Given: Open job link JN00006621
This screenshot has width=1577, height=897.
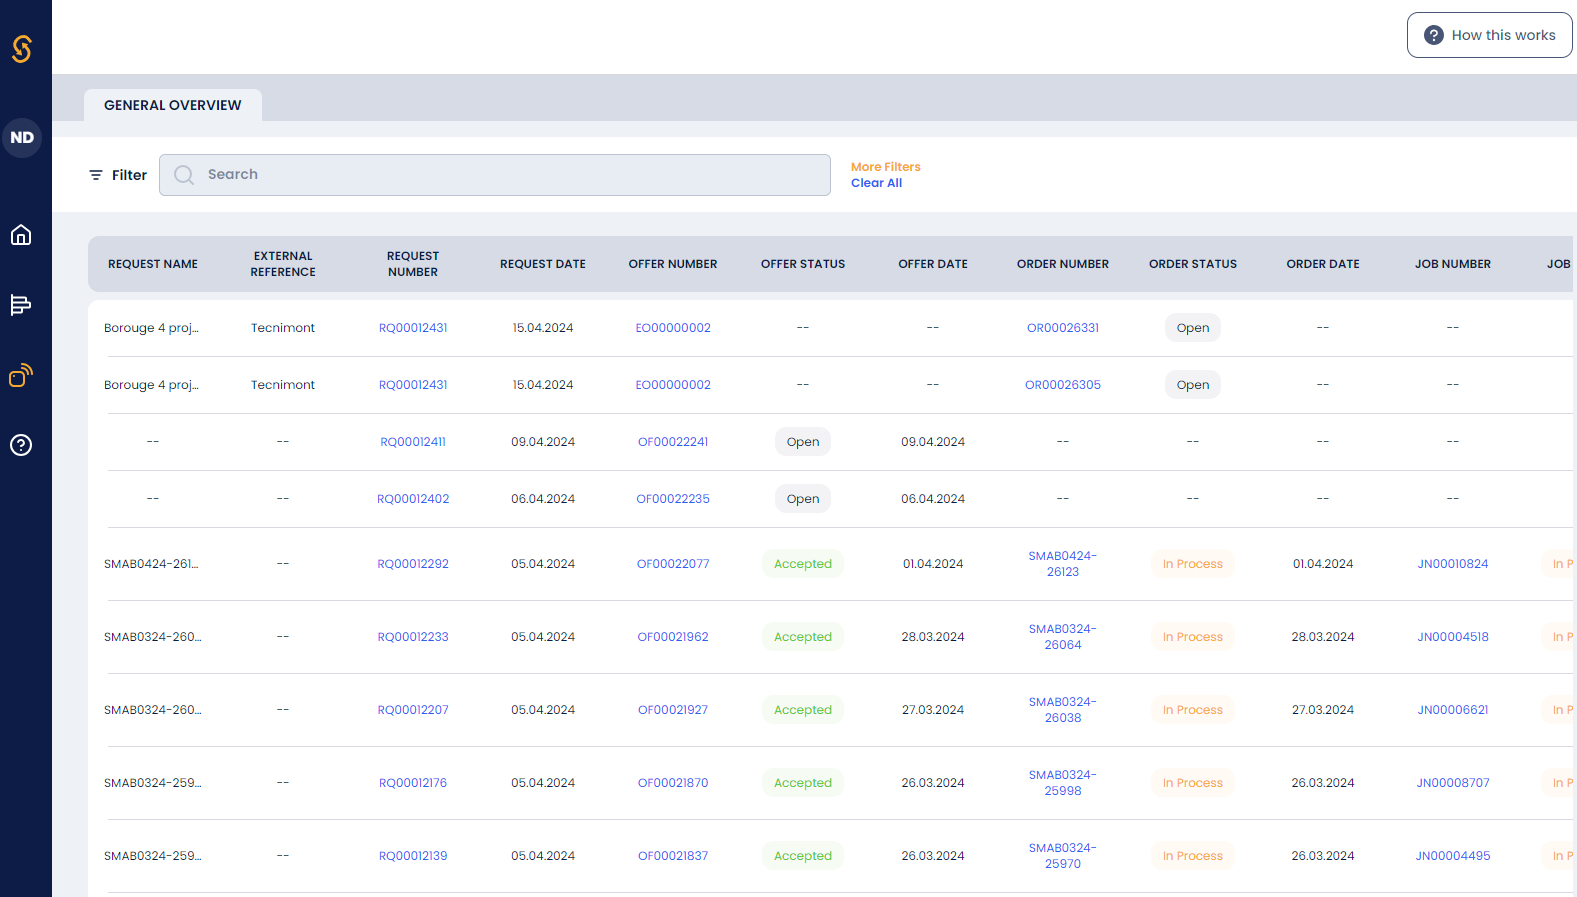Looking at the screenshot, I should pos(1453,710).
